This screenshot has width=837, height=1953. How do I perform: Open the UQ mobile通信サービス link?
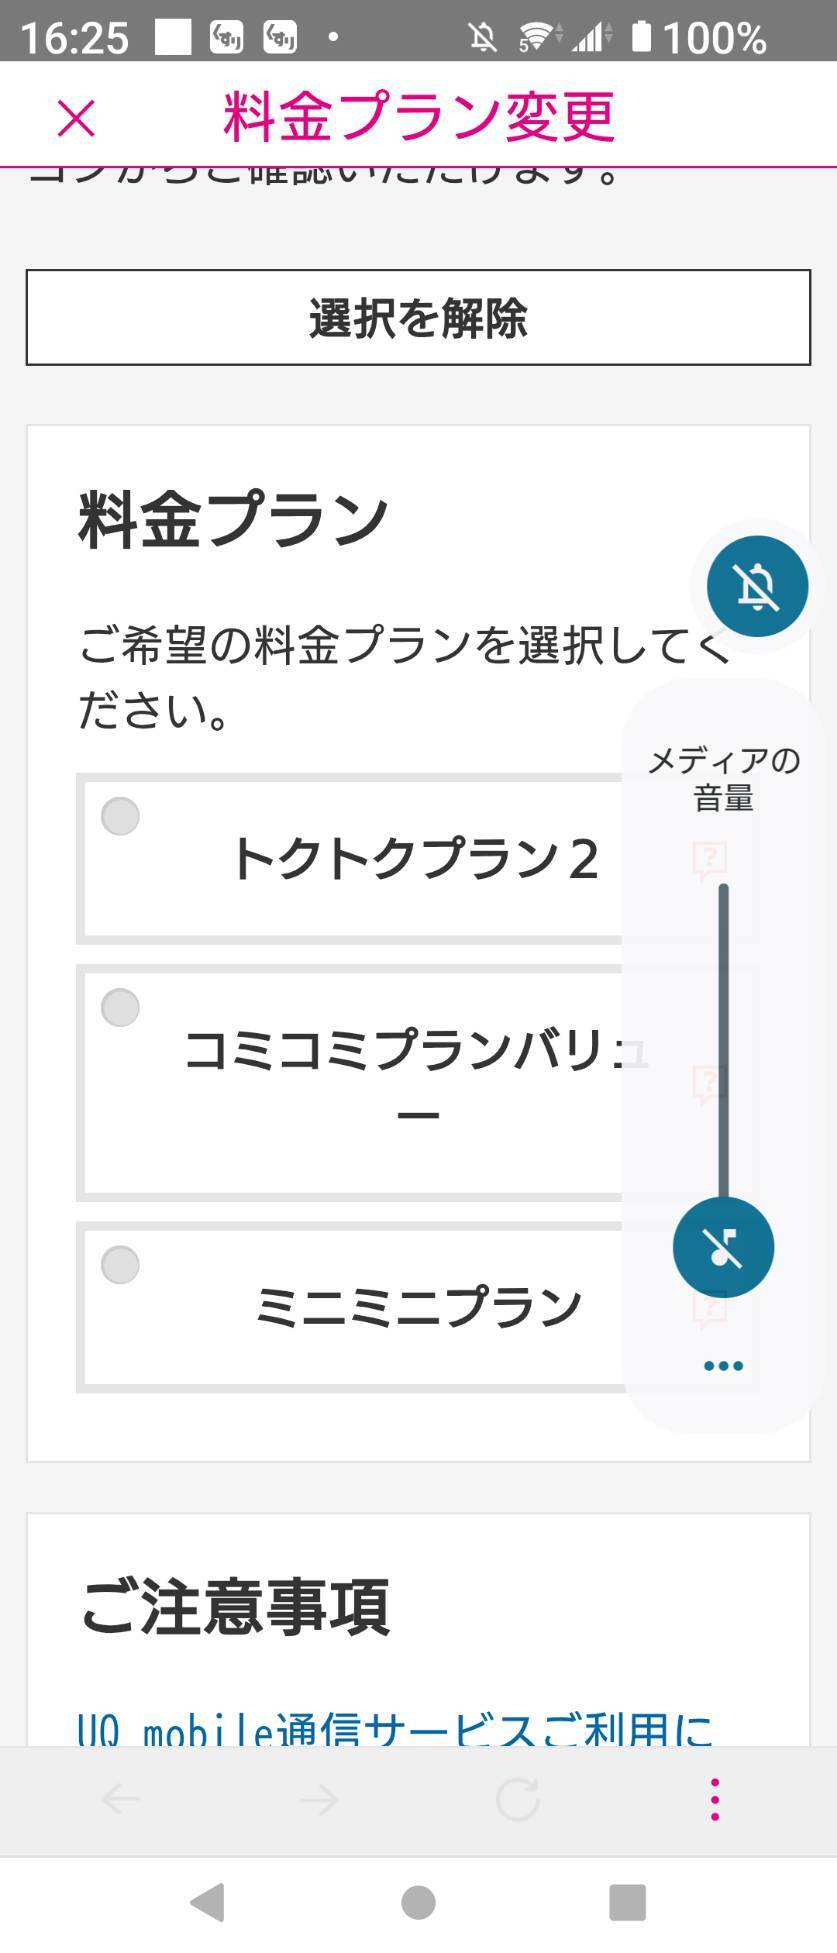(x=395, y=1728)
